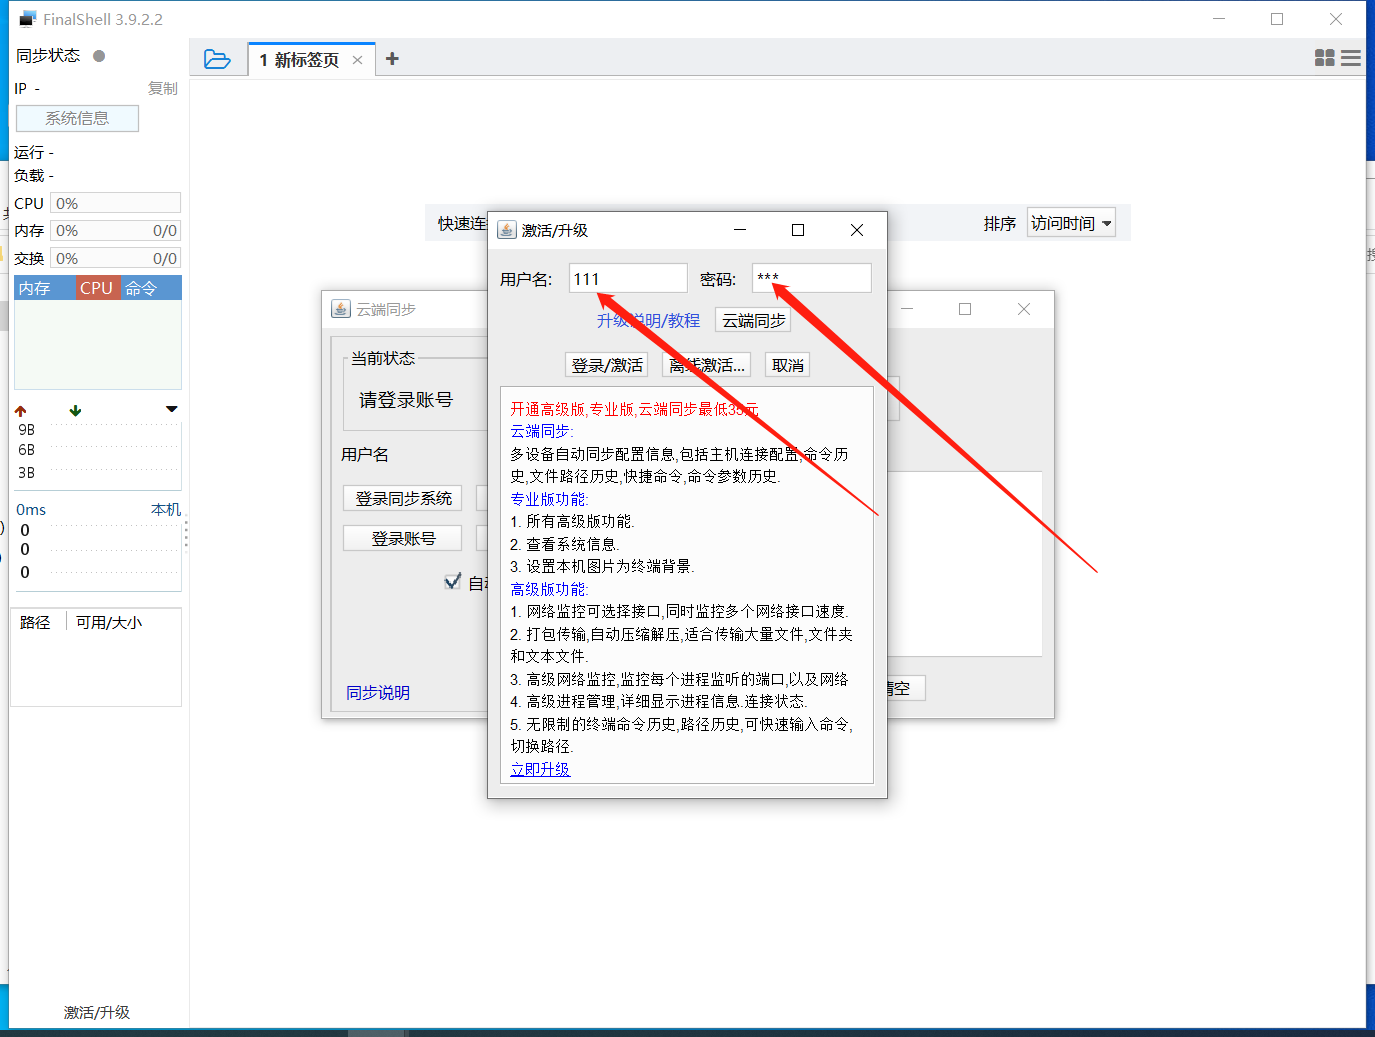Open the 升级说明/教程 link

648,320
